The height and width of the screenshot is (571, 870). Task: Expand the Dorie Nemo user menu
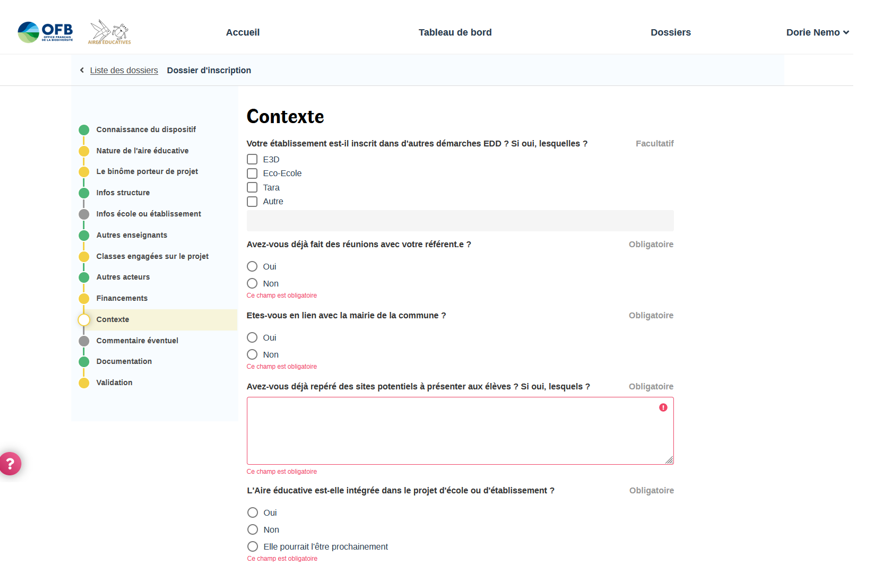pos(817,33)
